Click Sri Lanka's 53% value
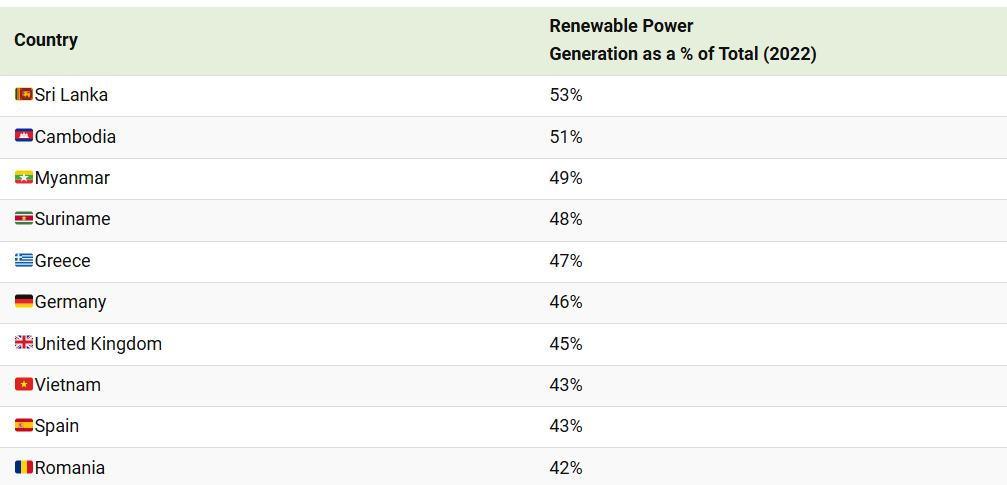The height and width of the screenshot is (485, 1007). coord(566,95)
